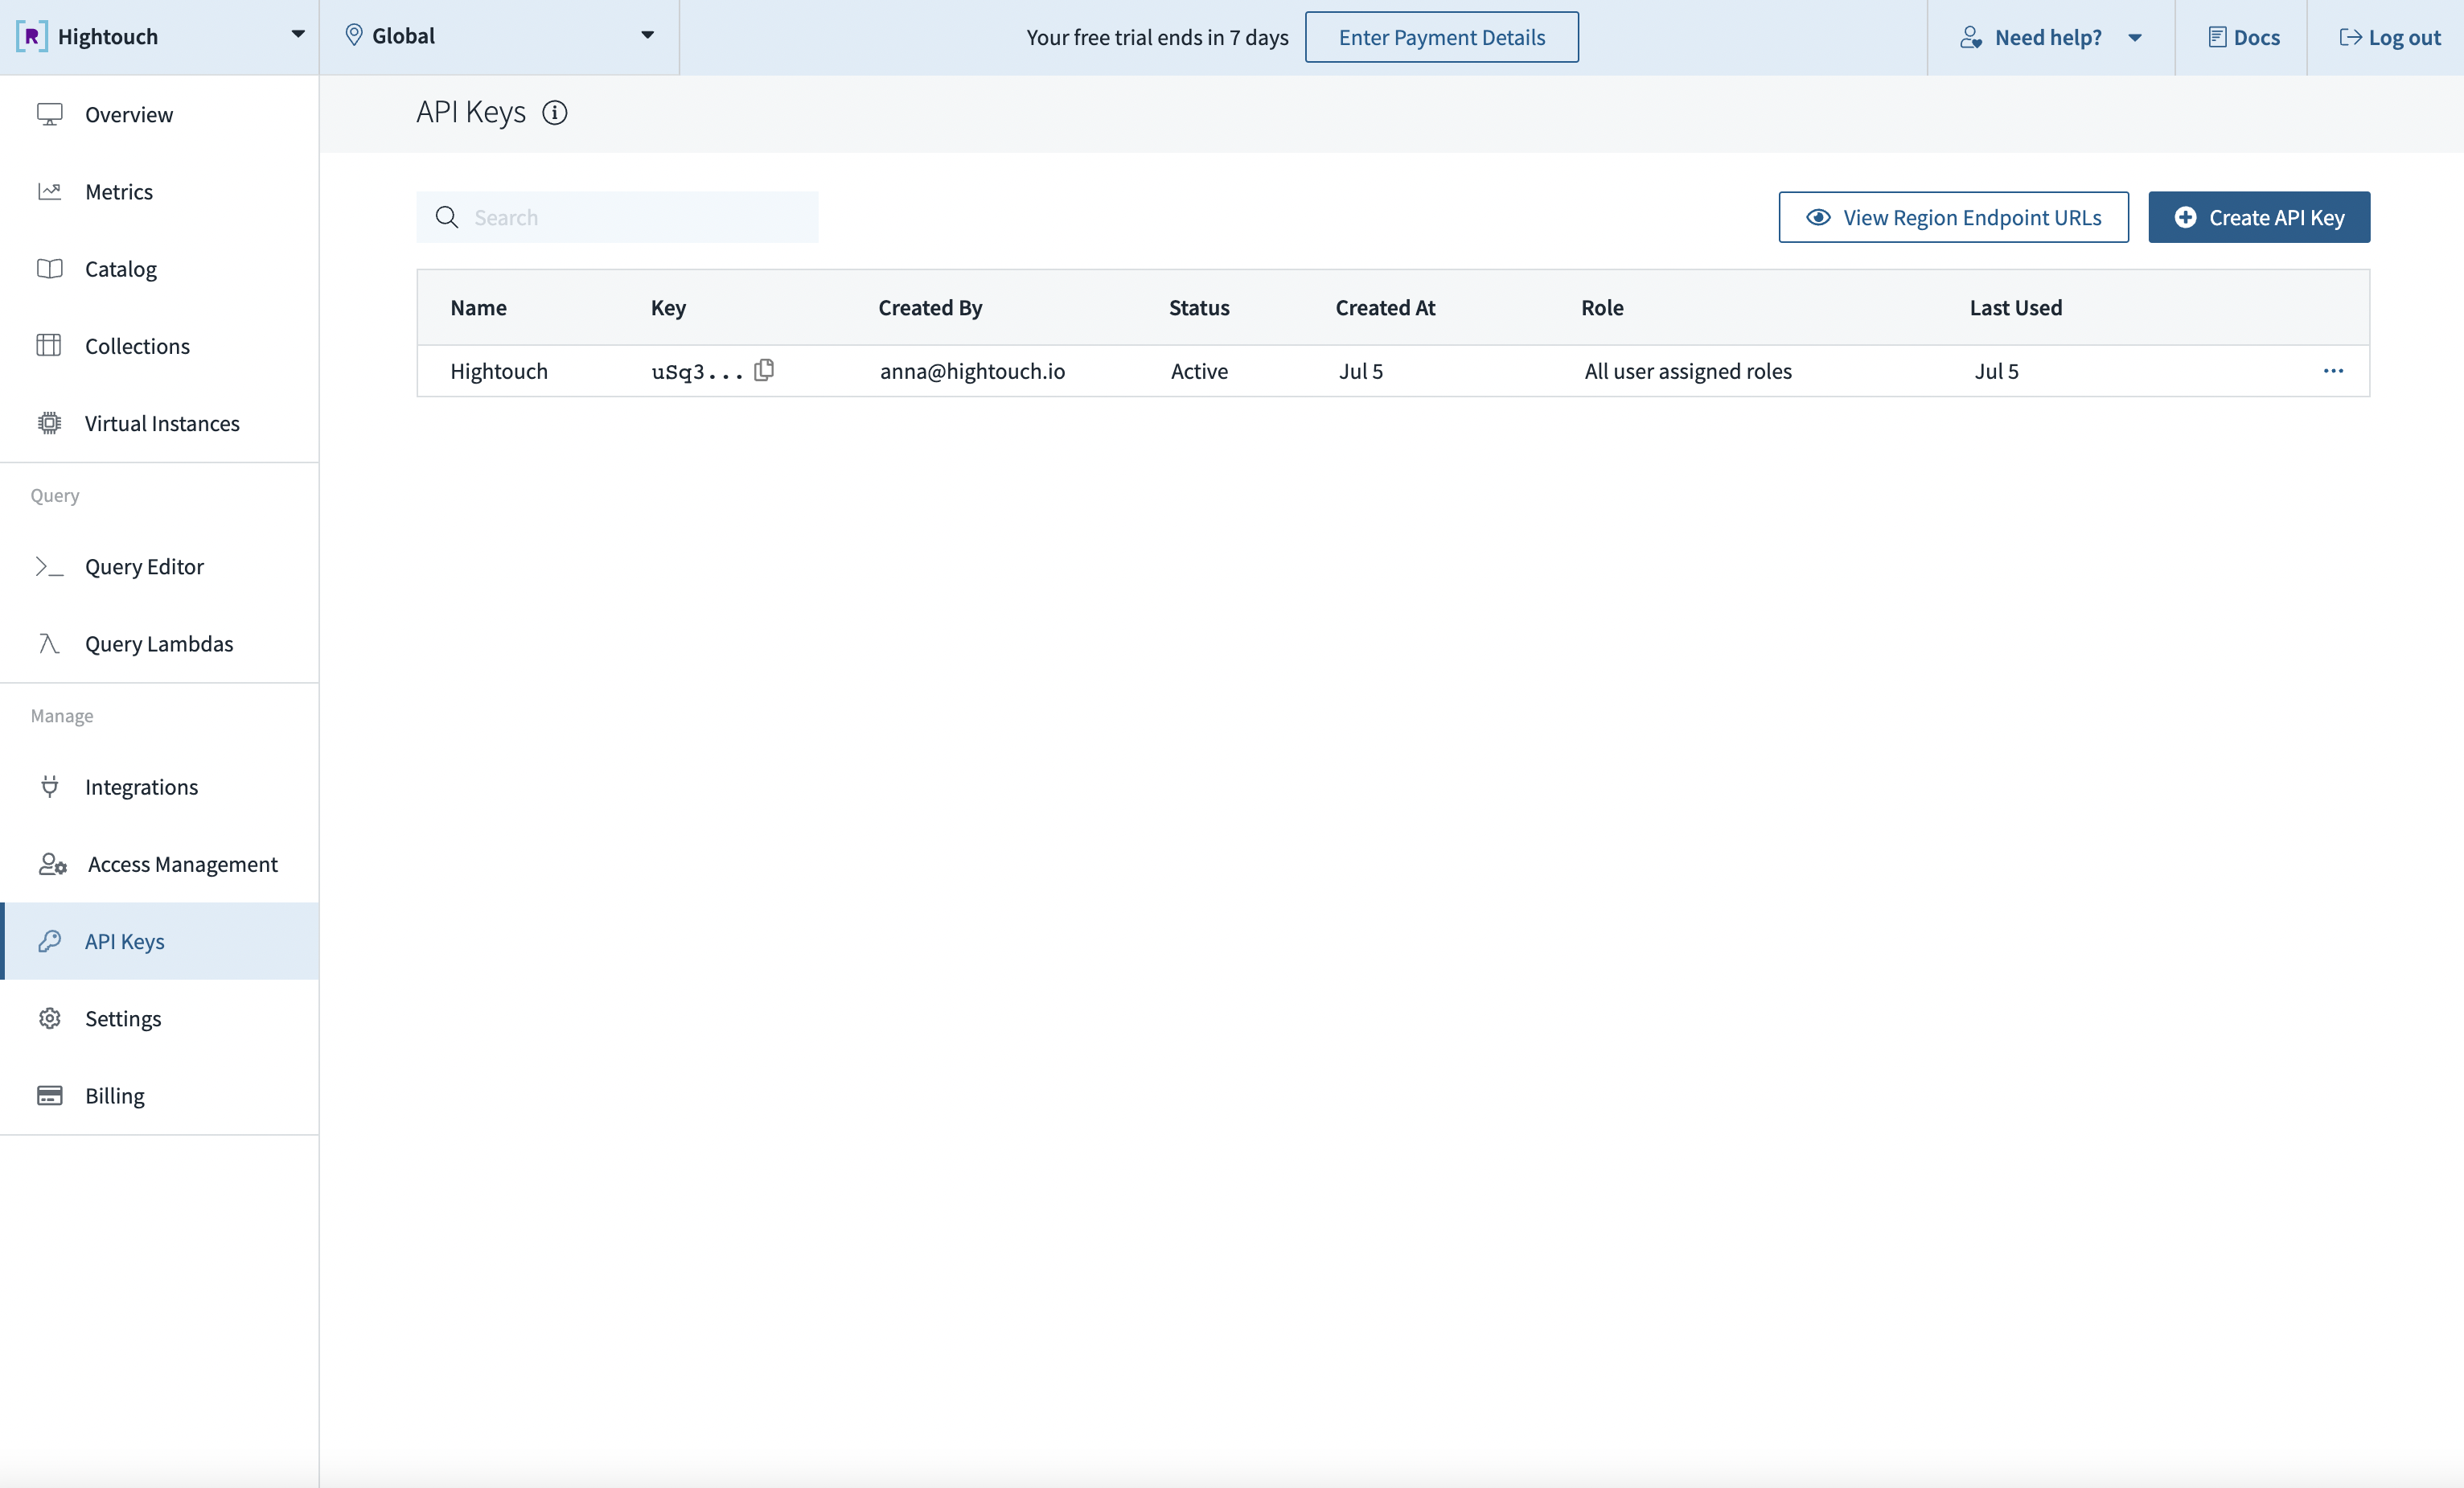Click the Key column header

(x=668, y=307)
